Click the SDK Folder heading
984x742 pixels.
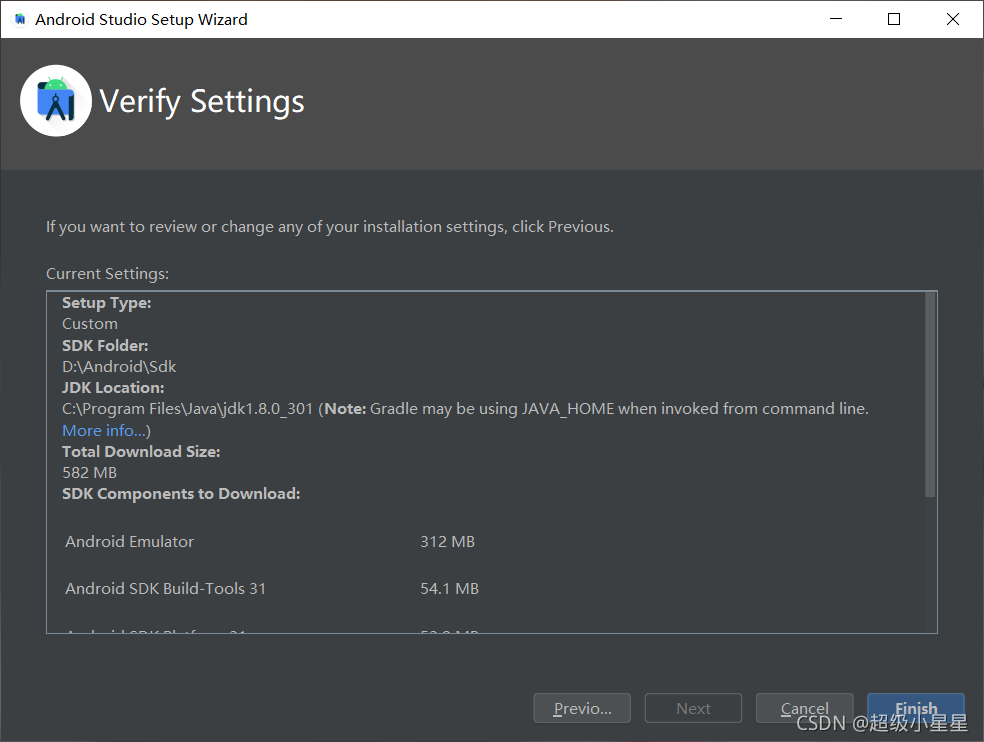point(105,346)
